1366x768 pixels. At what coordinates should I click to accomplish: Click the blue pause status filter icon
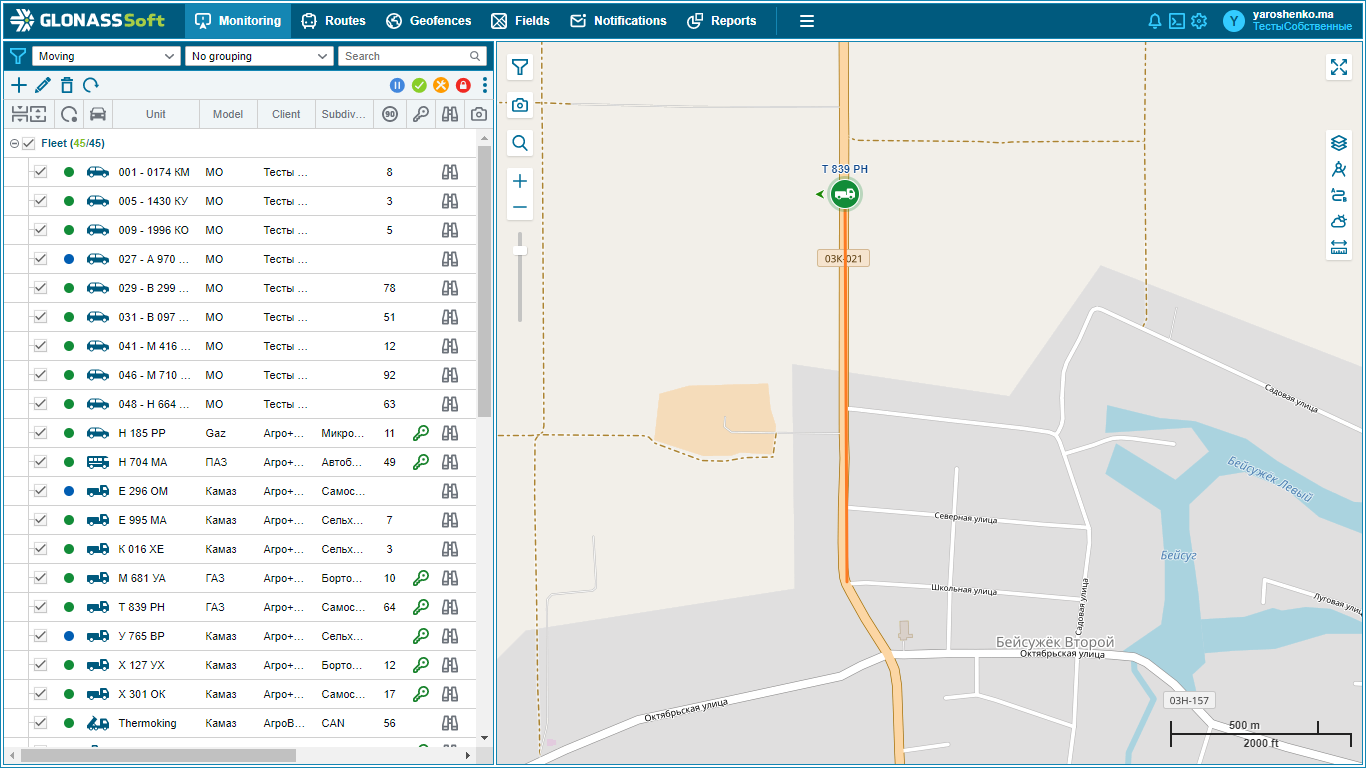(397, 86)
